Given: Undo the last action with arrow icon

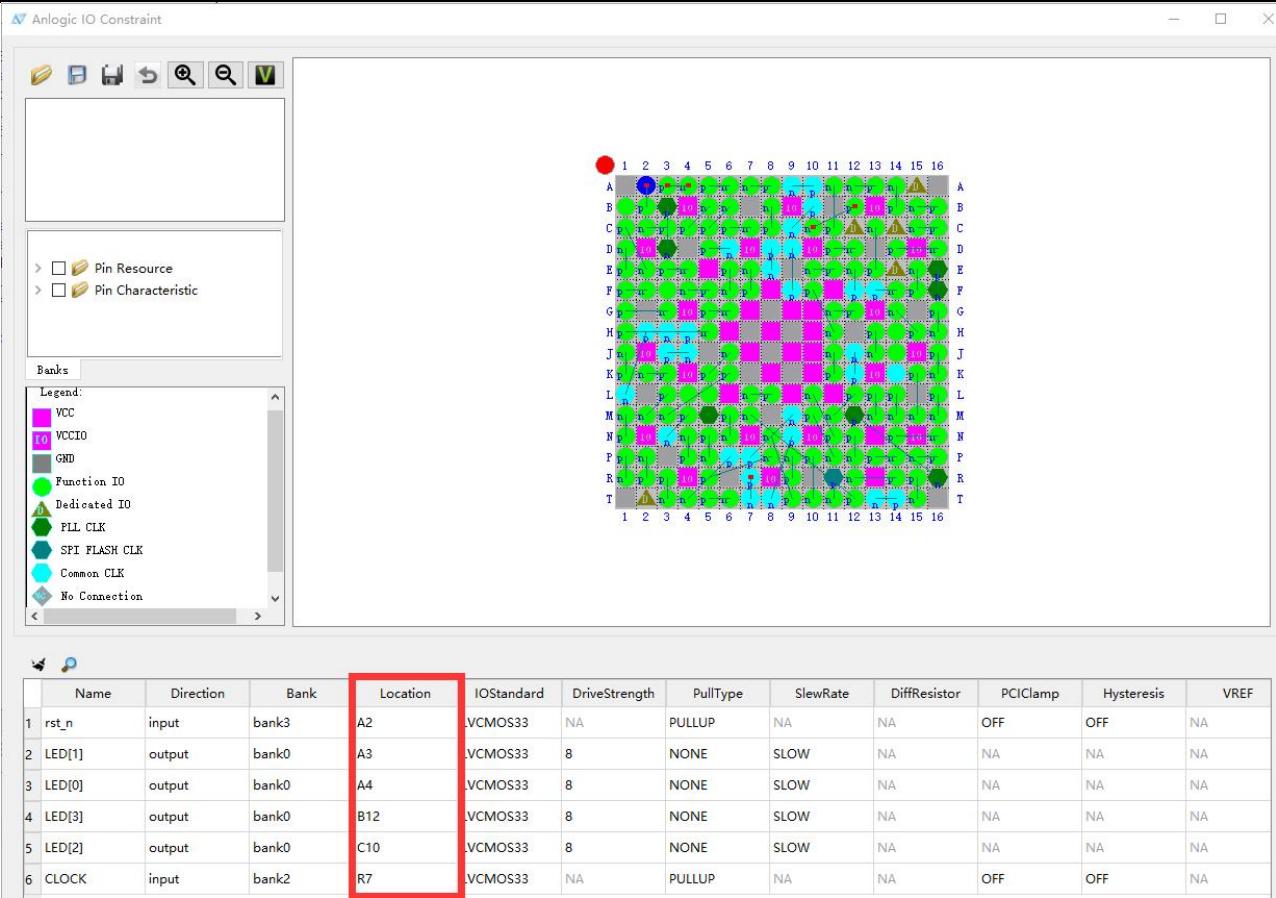Looking at the screenshot, I should pos(148,75).
